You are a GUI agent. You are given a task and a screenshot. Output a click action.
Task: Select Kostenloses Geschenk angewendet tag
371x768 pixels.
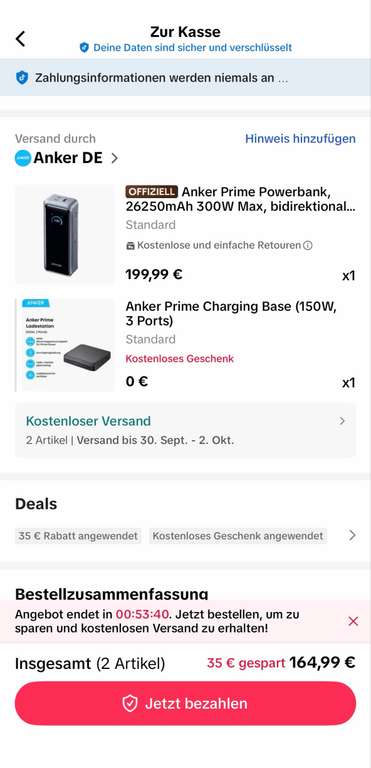(x=238, y=536)
